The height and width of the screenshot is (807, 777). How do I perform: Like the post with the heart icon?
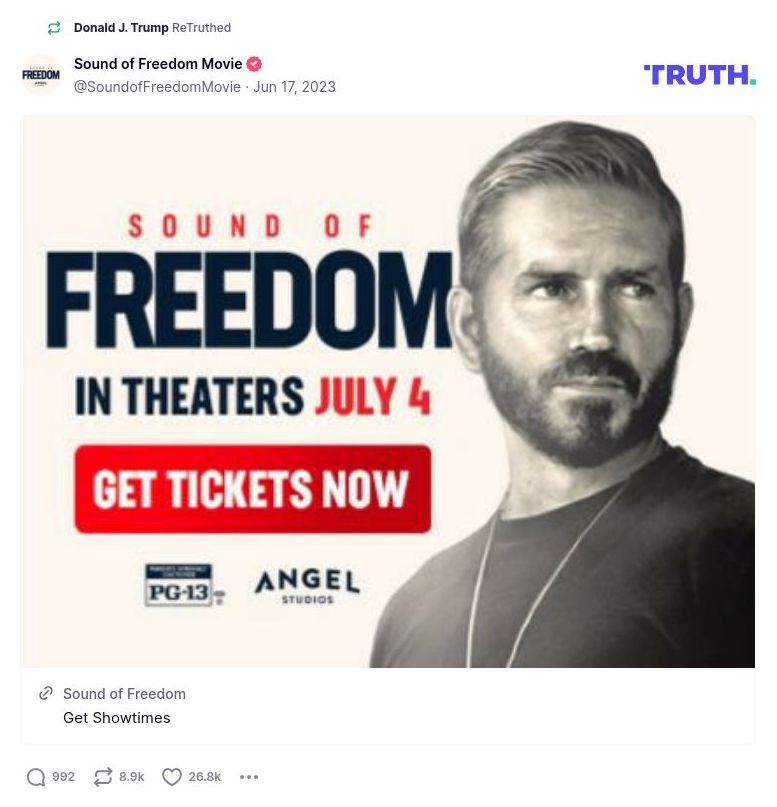point(172,777)
